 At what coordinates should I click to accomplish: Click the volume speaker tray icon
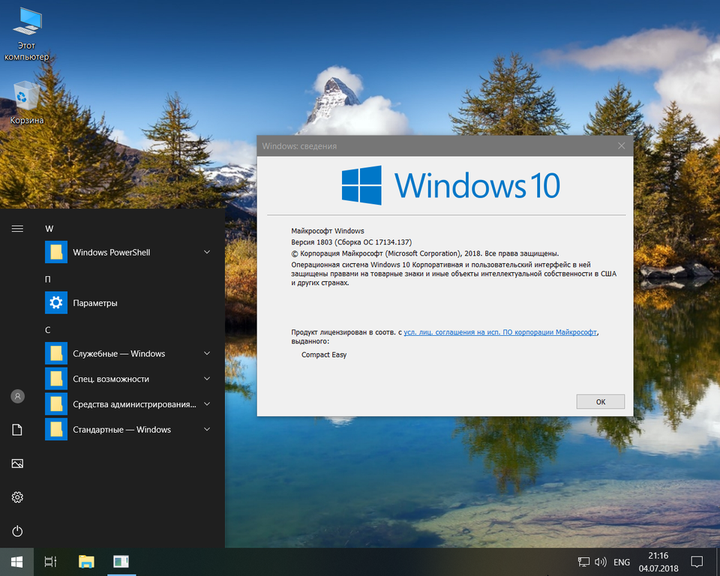(x=601, y=562)
